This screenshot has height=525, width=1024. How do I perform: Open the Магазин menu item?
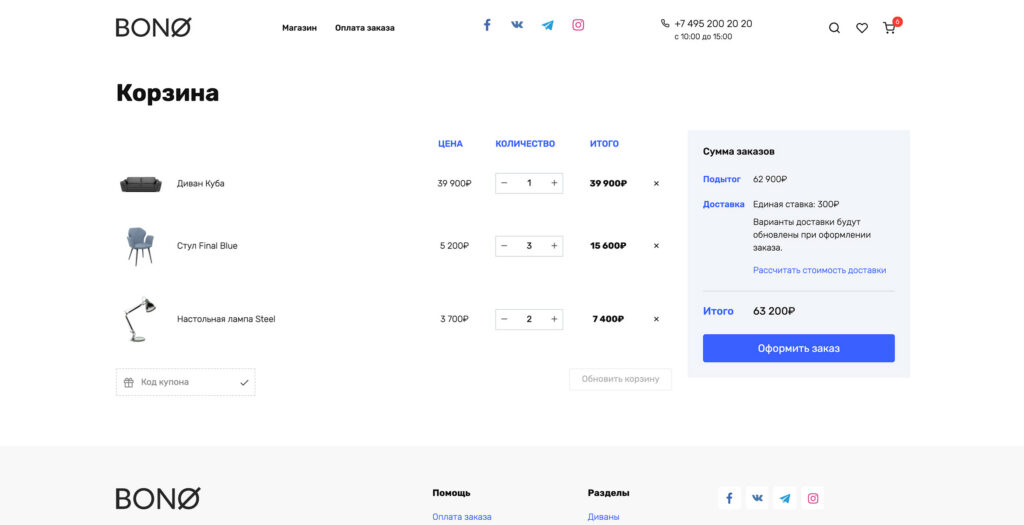[x=299, y=28]
